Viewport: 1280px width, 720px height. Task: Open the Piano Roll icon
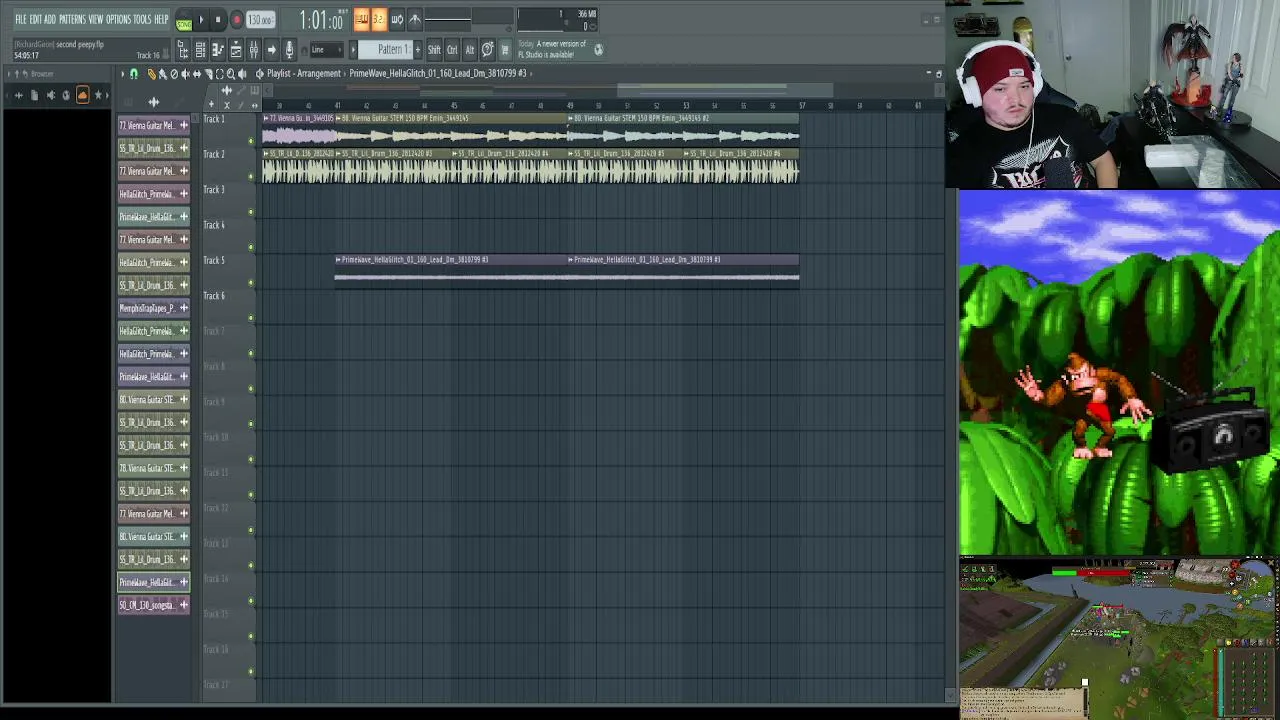pos(218,49)
